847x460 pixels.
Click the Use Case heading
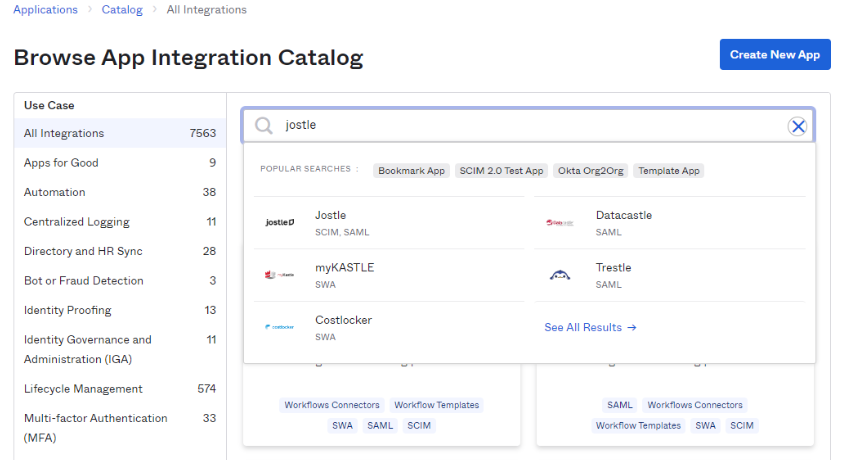(49, 105)
